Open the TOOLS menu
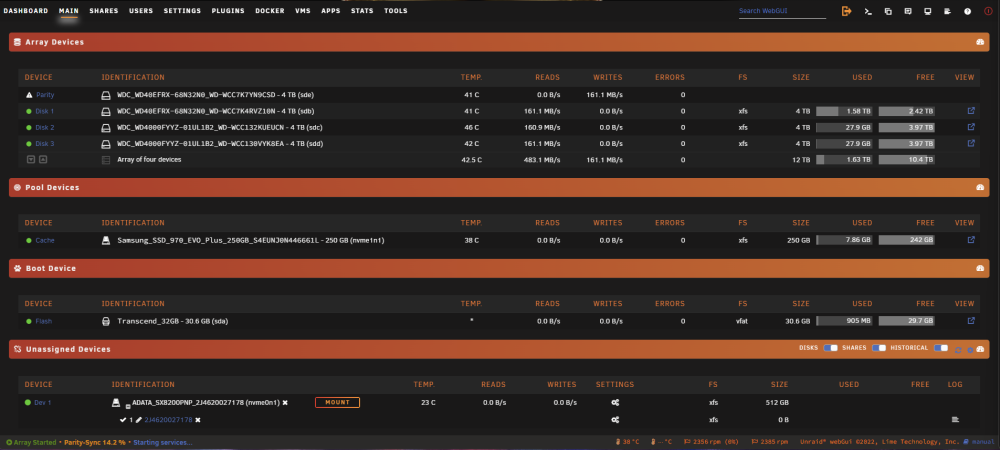 (x=396, y=11)
